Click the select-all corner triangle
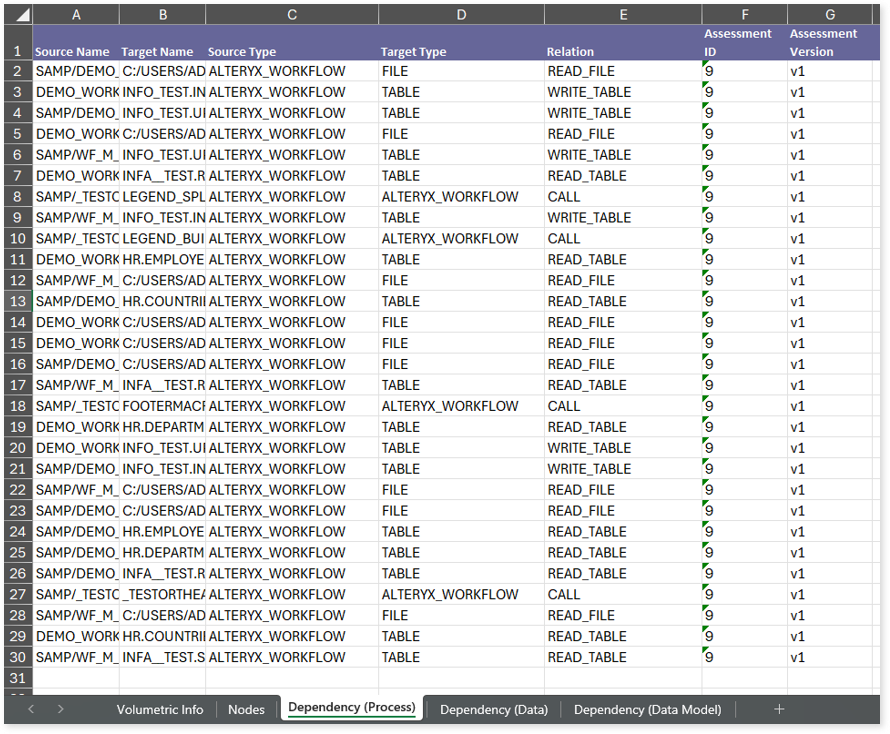This screenshot has height=734, width=890. pyautogui.click(x=22, y=15)
